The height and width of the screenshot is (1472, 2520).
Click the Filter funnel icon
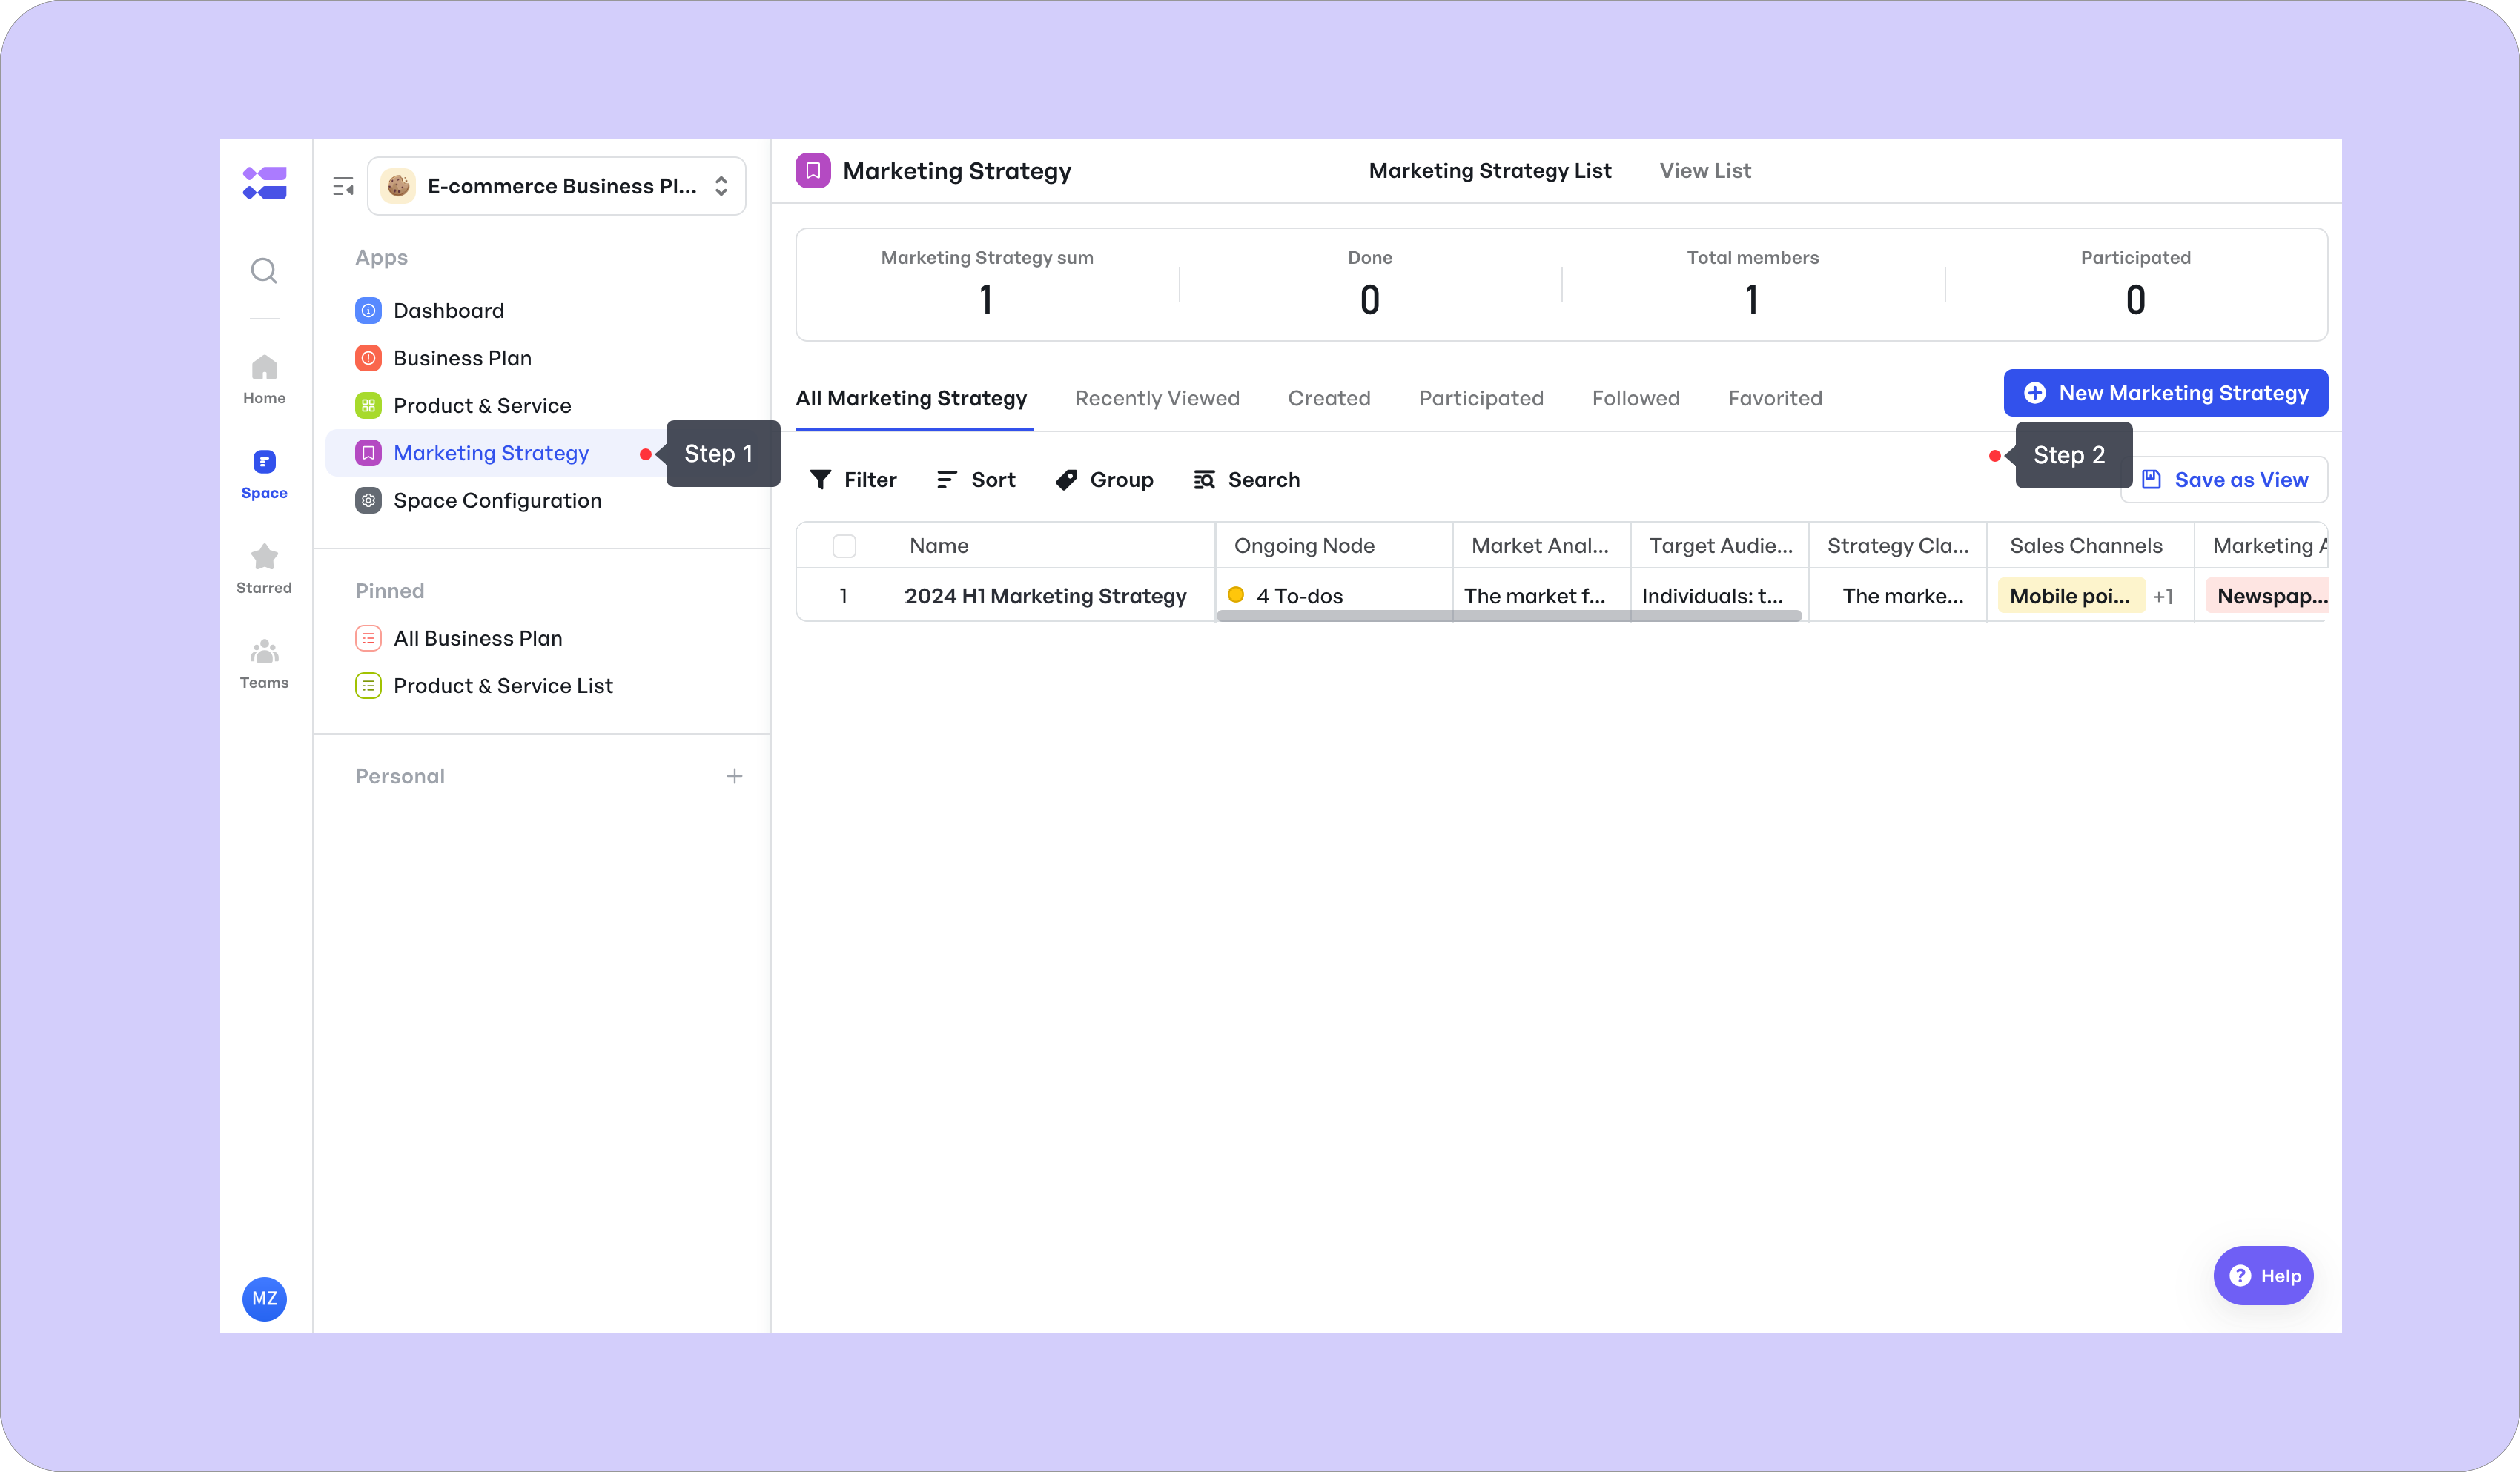pos(820,480)
